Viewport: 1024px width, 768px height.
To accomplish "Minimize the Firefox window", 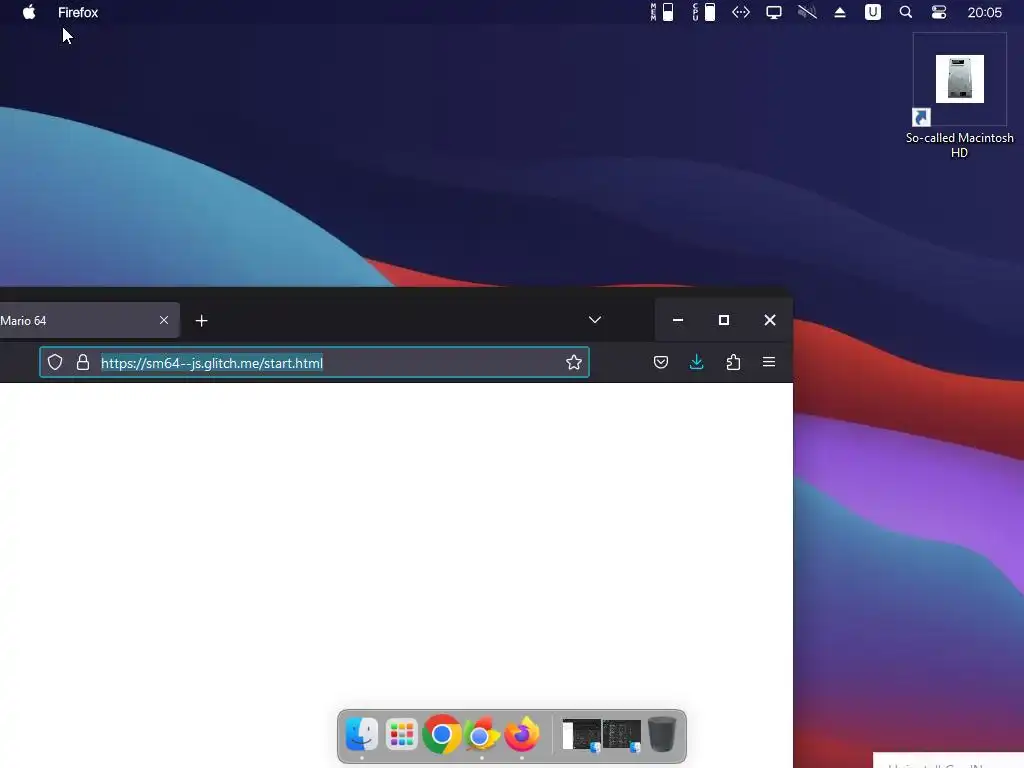I will pyautogui.click(x=678, y=320).
